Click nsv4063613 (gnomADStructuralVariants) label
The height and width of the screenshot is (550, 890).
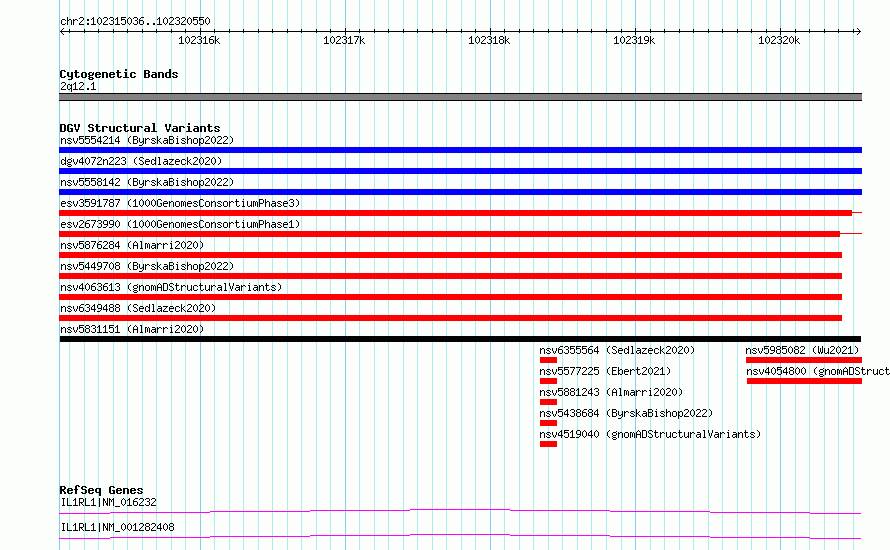coord(171,287)
